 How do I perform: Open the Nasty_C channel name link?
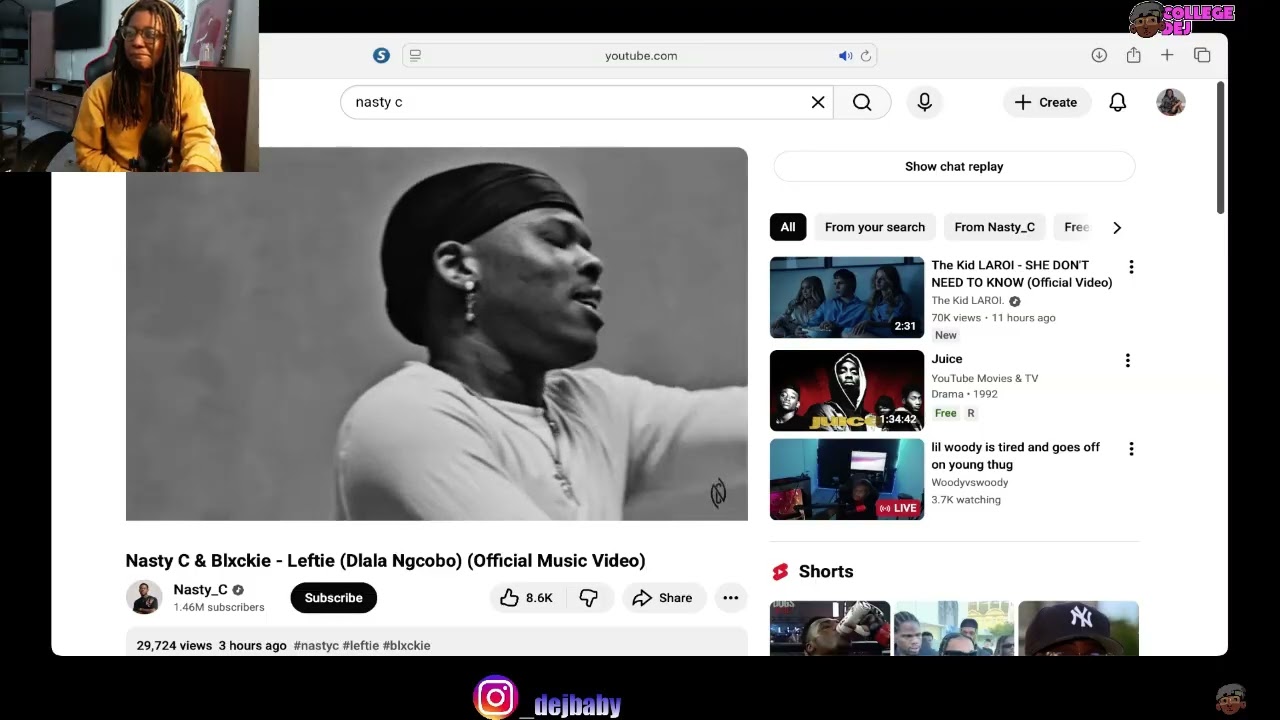[x=200, y=590]
